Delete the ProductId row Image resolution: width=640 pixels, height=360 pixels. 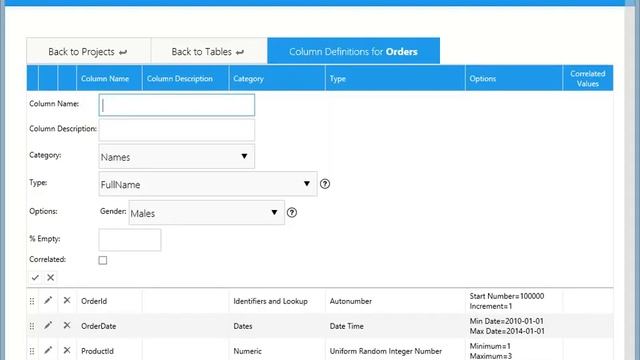click(x=67, y=350)
